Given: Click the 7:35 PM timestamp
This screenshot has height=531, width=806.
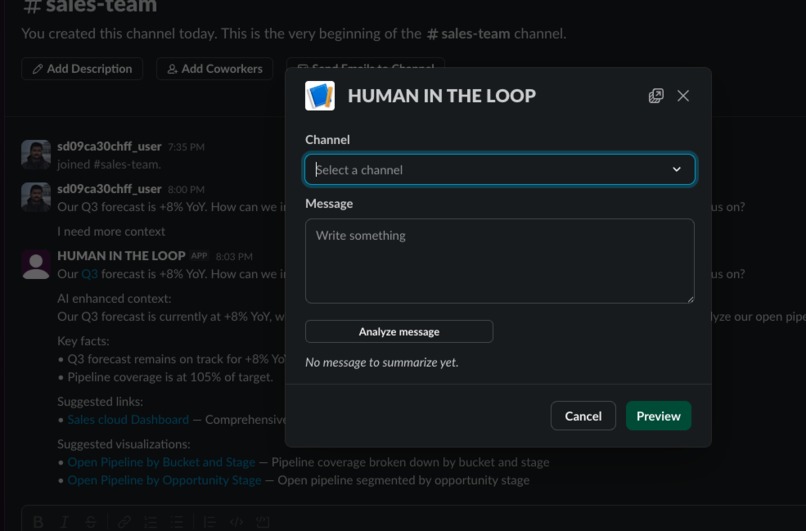Looking at the screenshot, I should click(186, 147).
